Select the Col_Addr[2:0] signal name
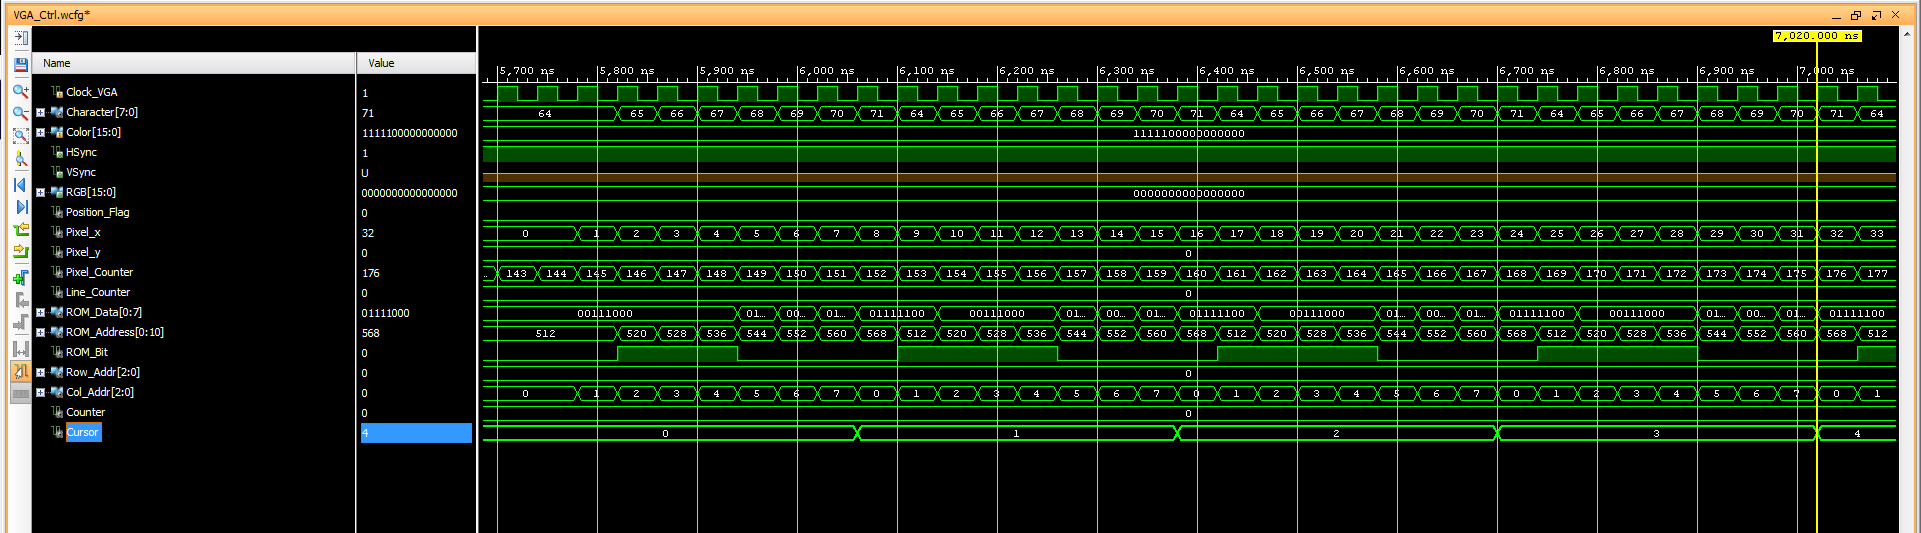Image resolution: width=1921 pixels, height=533 pixels. 100,392
